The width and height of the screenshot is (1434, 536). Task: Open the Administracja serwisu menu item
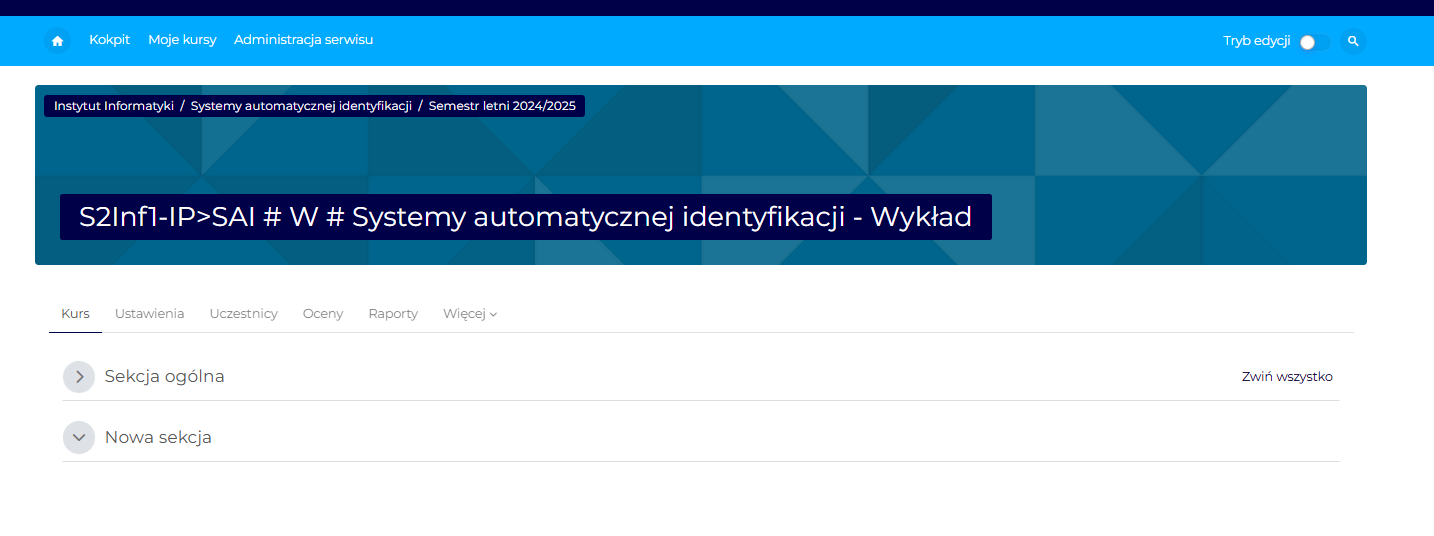[303, 40]
